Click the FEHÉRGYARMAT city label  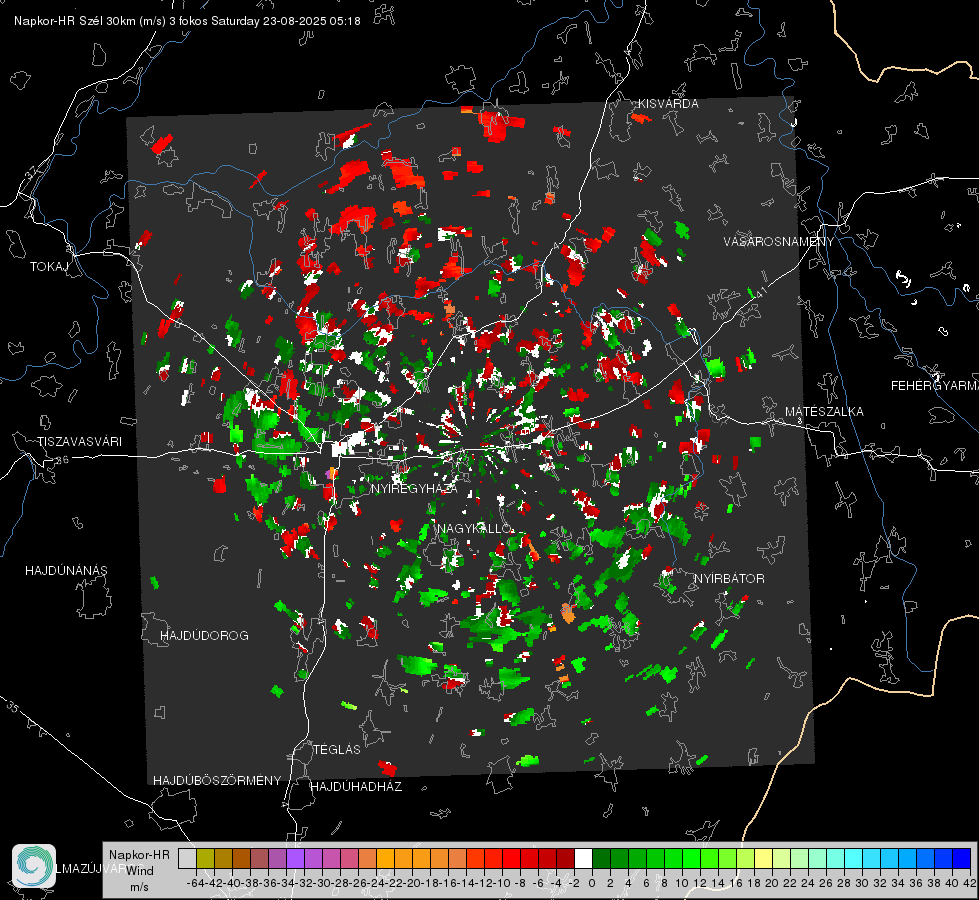(x=934, y=386)
